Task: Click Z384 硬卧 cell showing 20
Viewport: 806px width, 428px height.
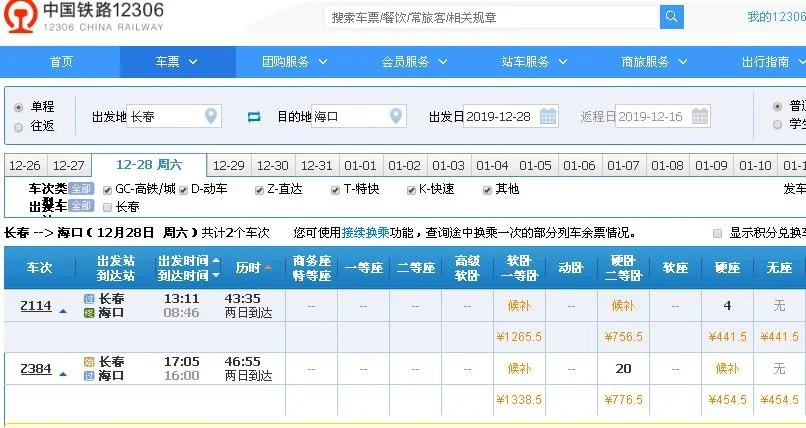Action: pyautogui.click(x=624, y=368)
